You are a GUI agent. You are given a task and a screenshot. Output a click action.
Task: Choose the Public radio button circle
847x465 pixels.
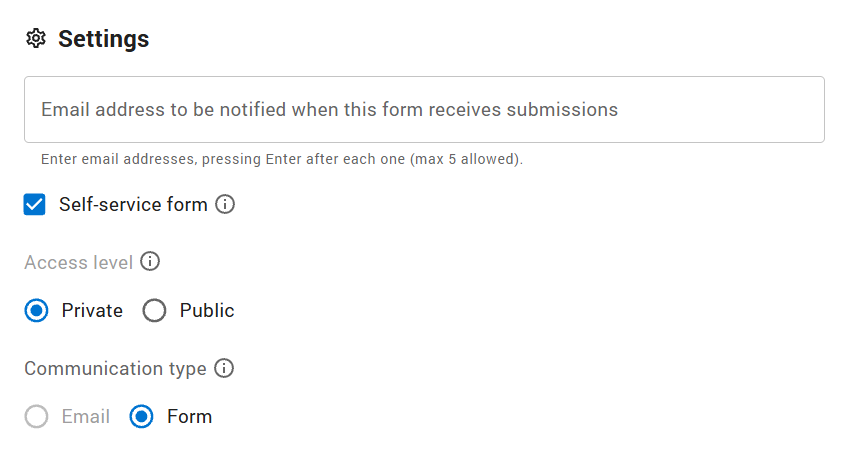pos(154,311)
